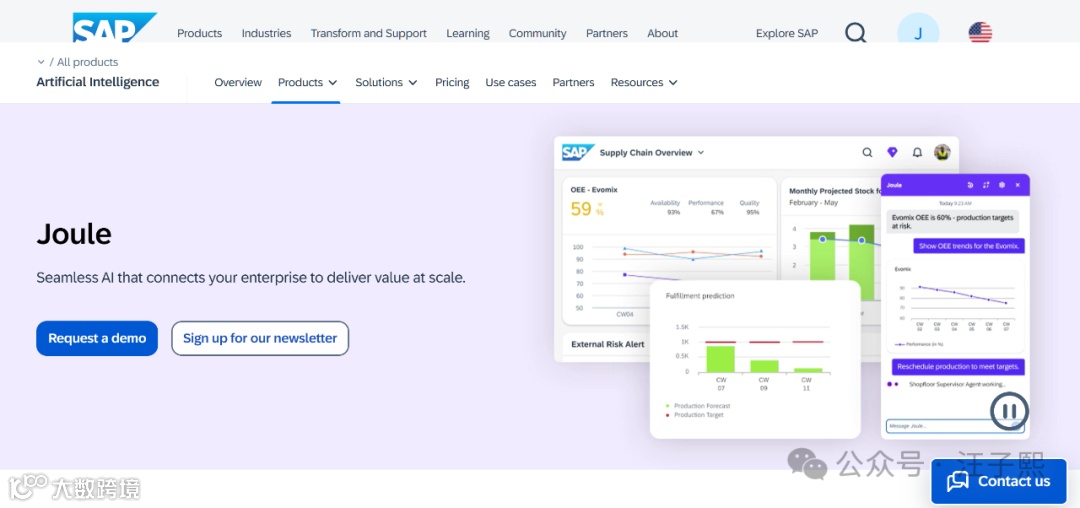The image size is (1080, 508).
Task: Open the Learning menu
Action: 468,33
